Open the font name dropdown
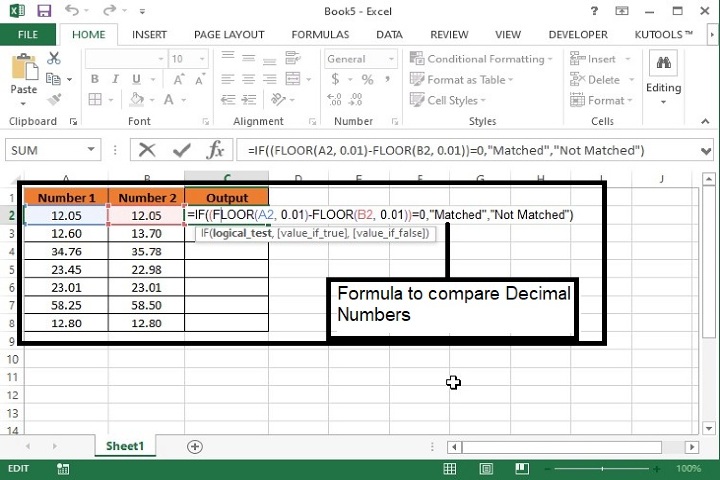Viewport: 720px width, 480px height. [x=161, y=59]
